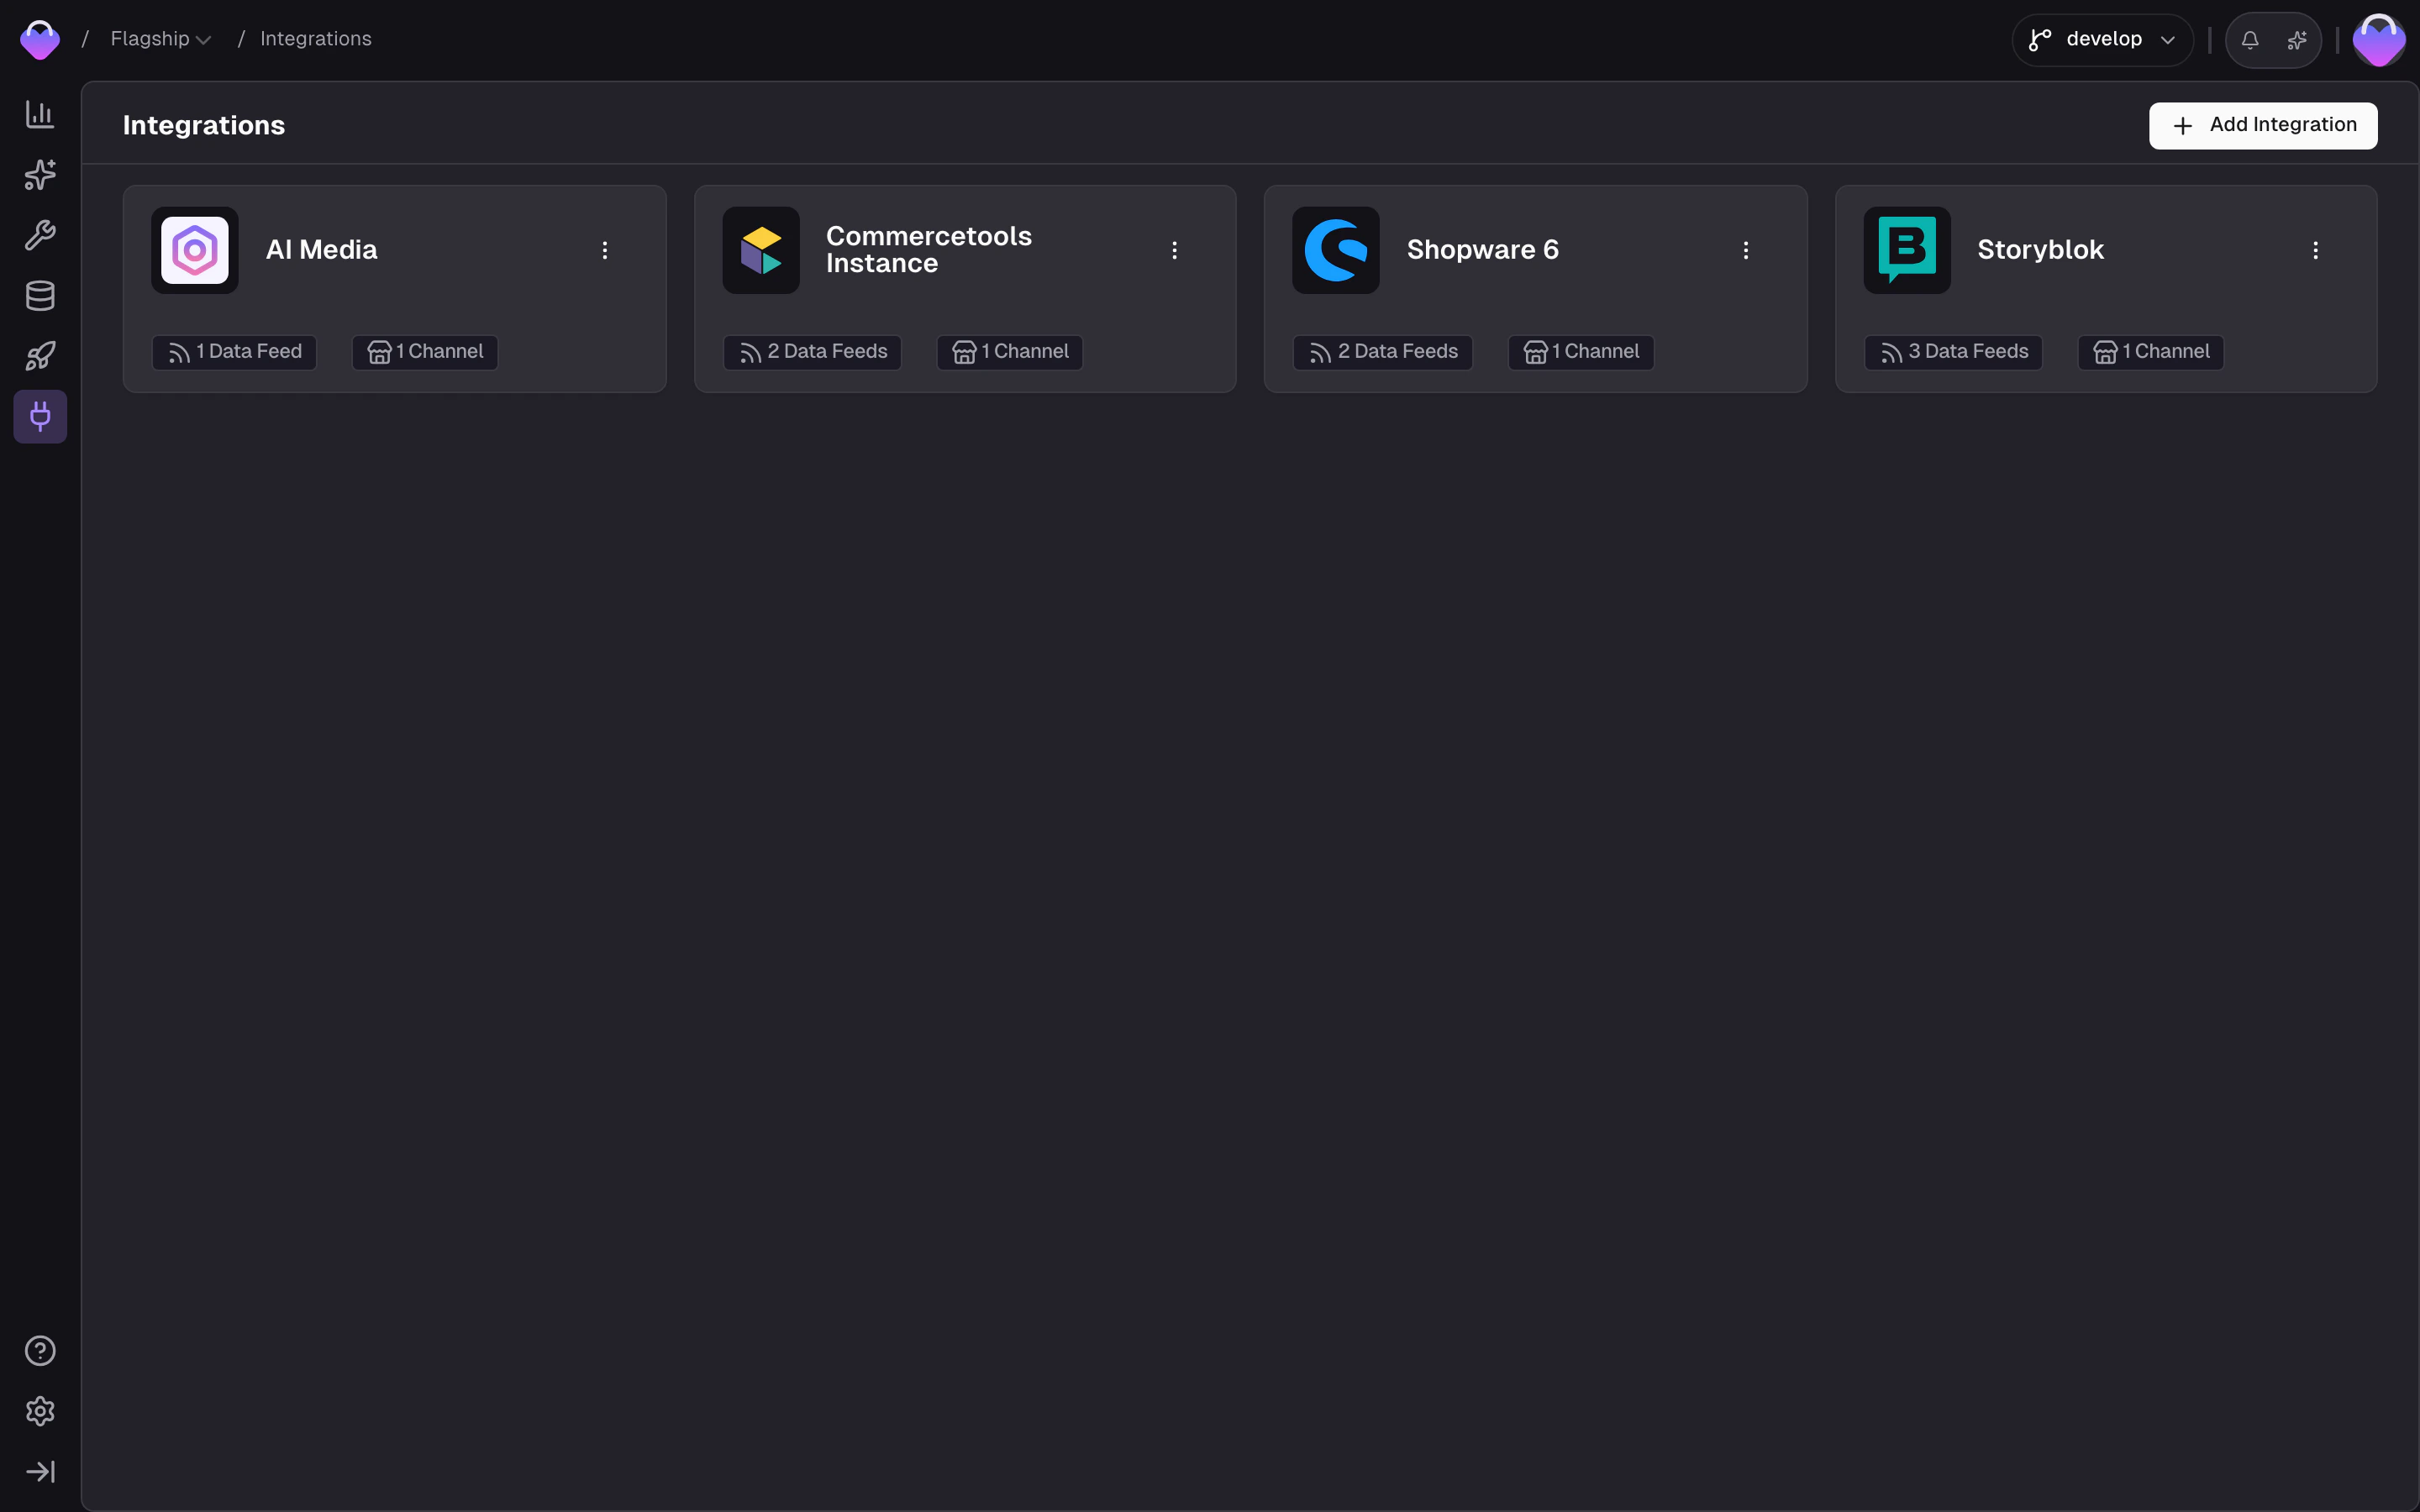Image resolution: width=2420 pixels, height=1512 pixels.
Task: Open the settings gear icon in sidebar
Action: click(x=40, y=1411)
